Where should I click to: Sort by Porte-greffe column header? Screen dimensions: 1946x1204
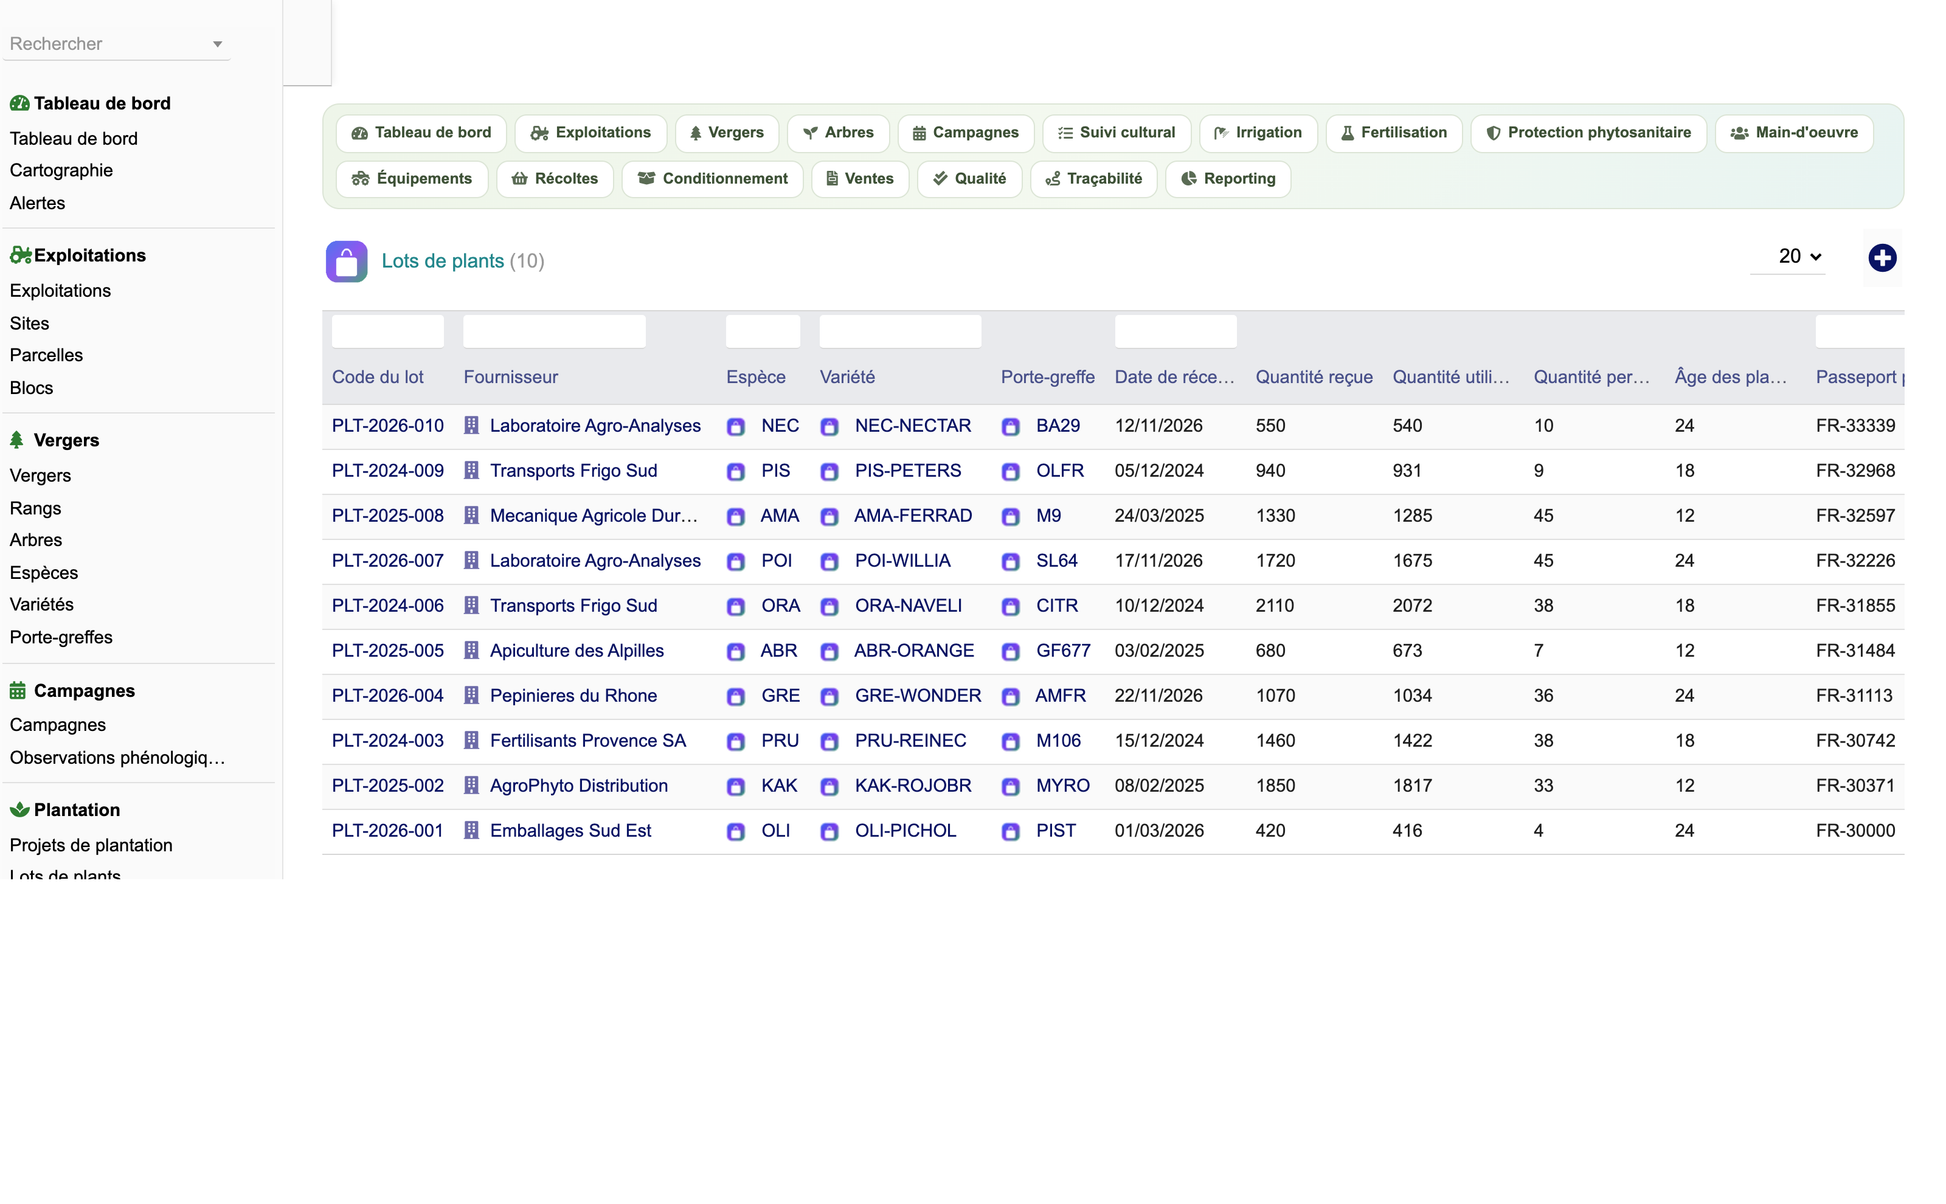point(1048,378)
